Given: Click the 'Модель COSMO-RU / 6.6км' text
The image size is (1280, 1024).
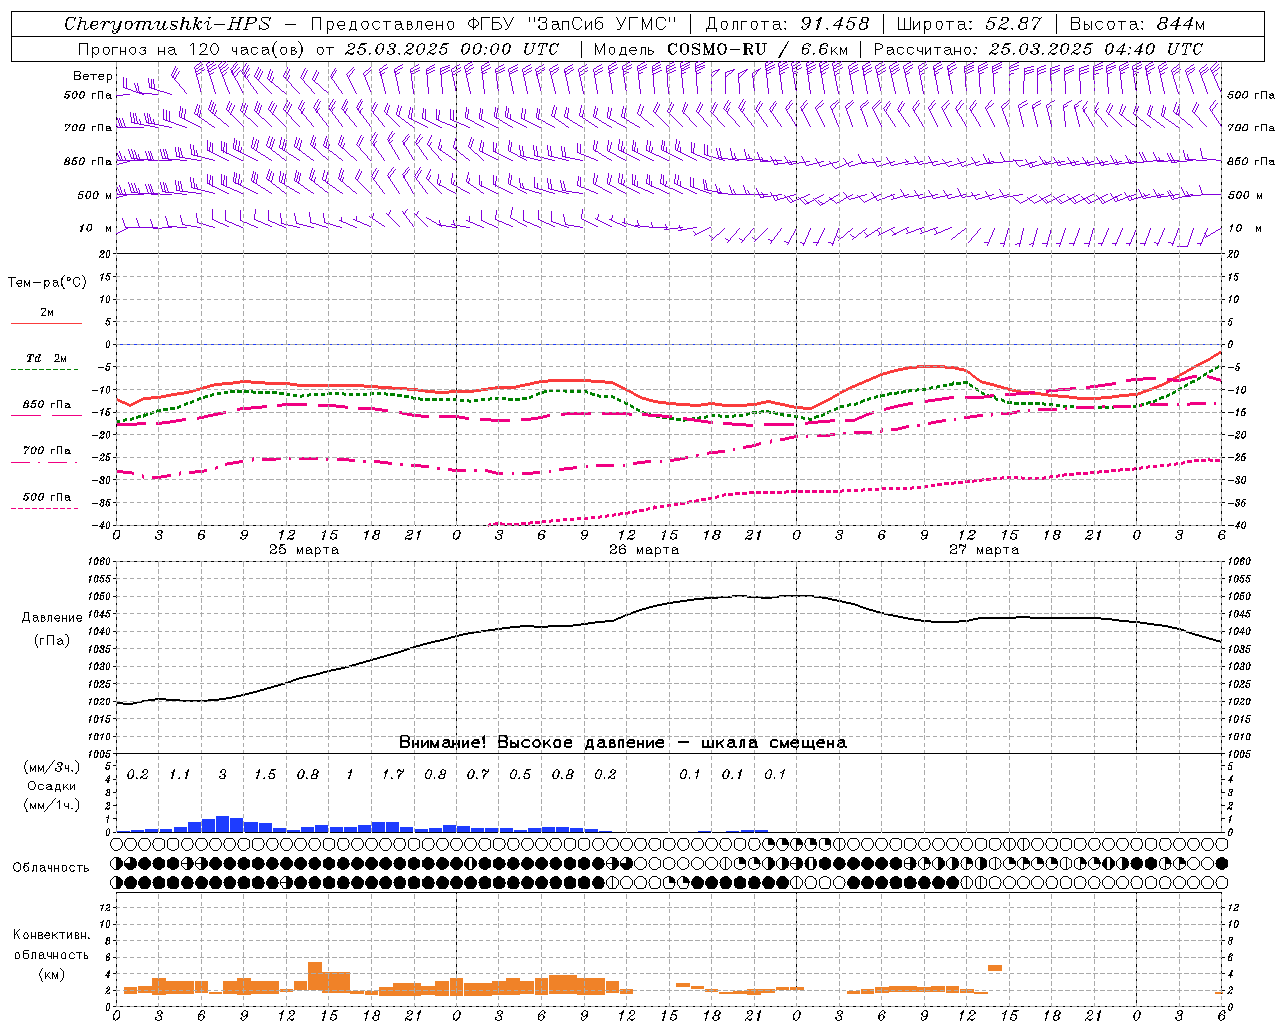Looking at the screenshot, I should click(720, 49).
